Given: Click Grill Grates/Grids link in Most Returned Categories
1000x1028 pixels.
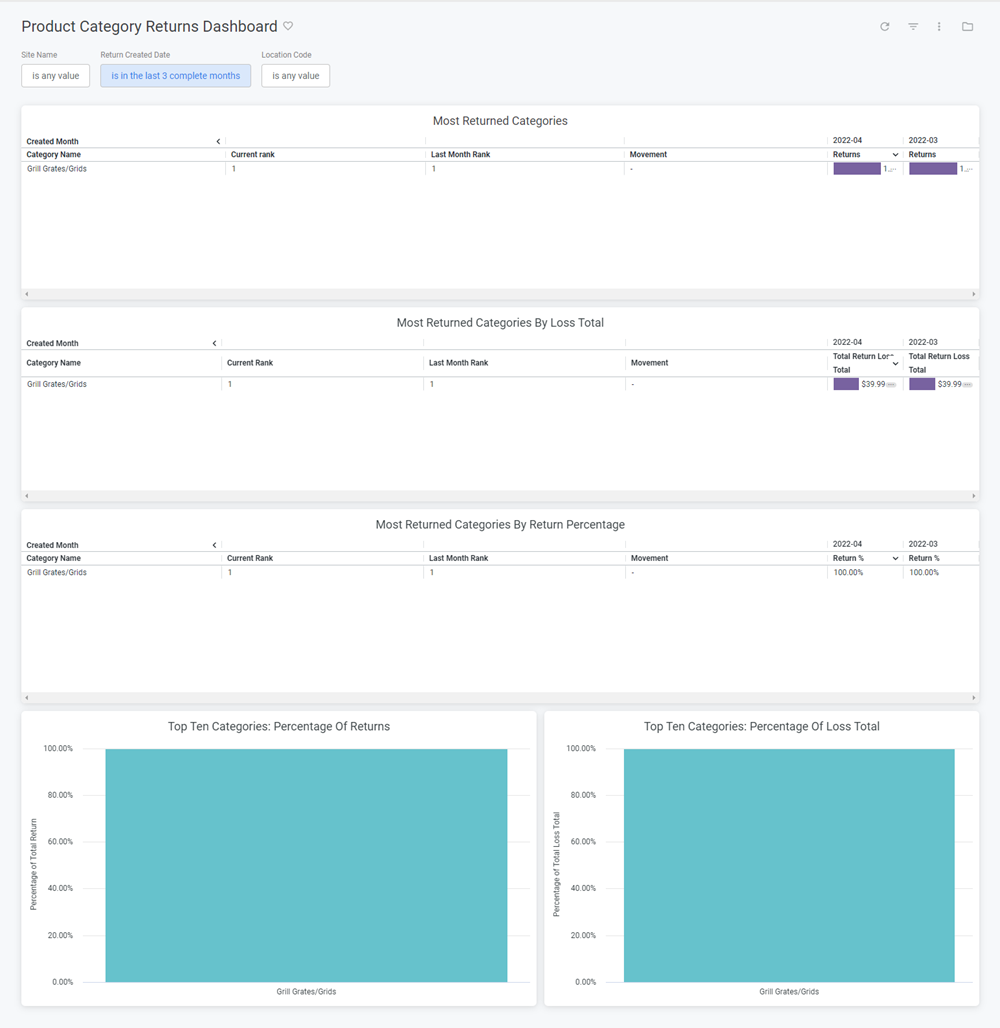Looking at the screenshot, I should 57,169.
